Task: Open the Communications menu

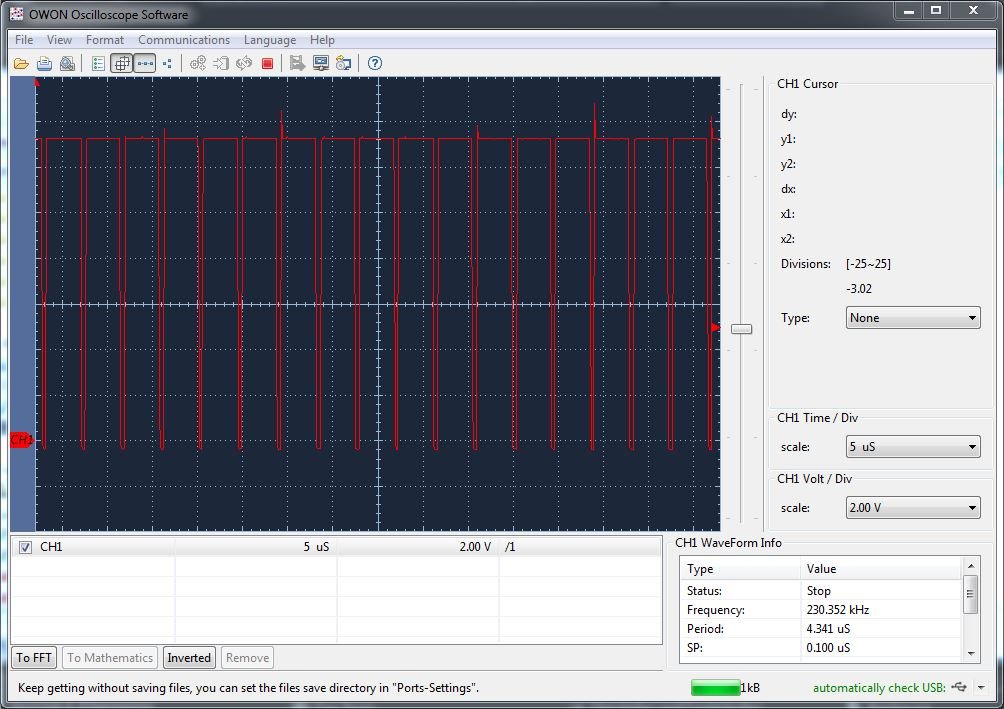Action: 184,40
